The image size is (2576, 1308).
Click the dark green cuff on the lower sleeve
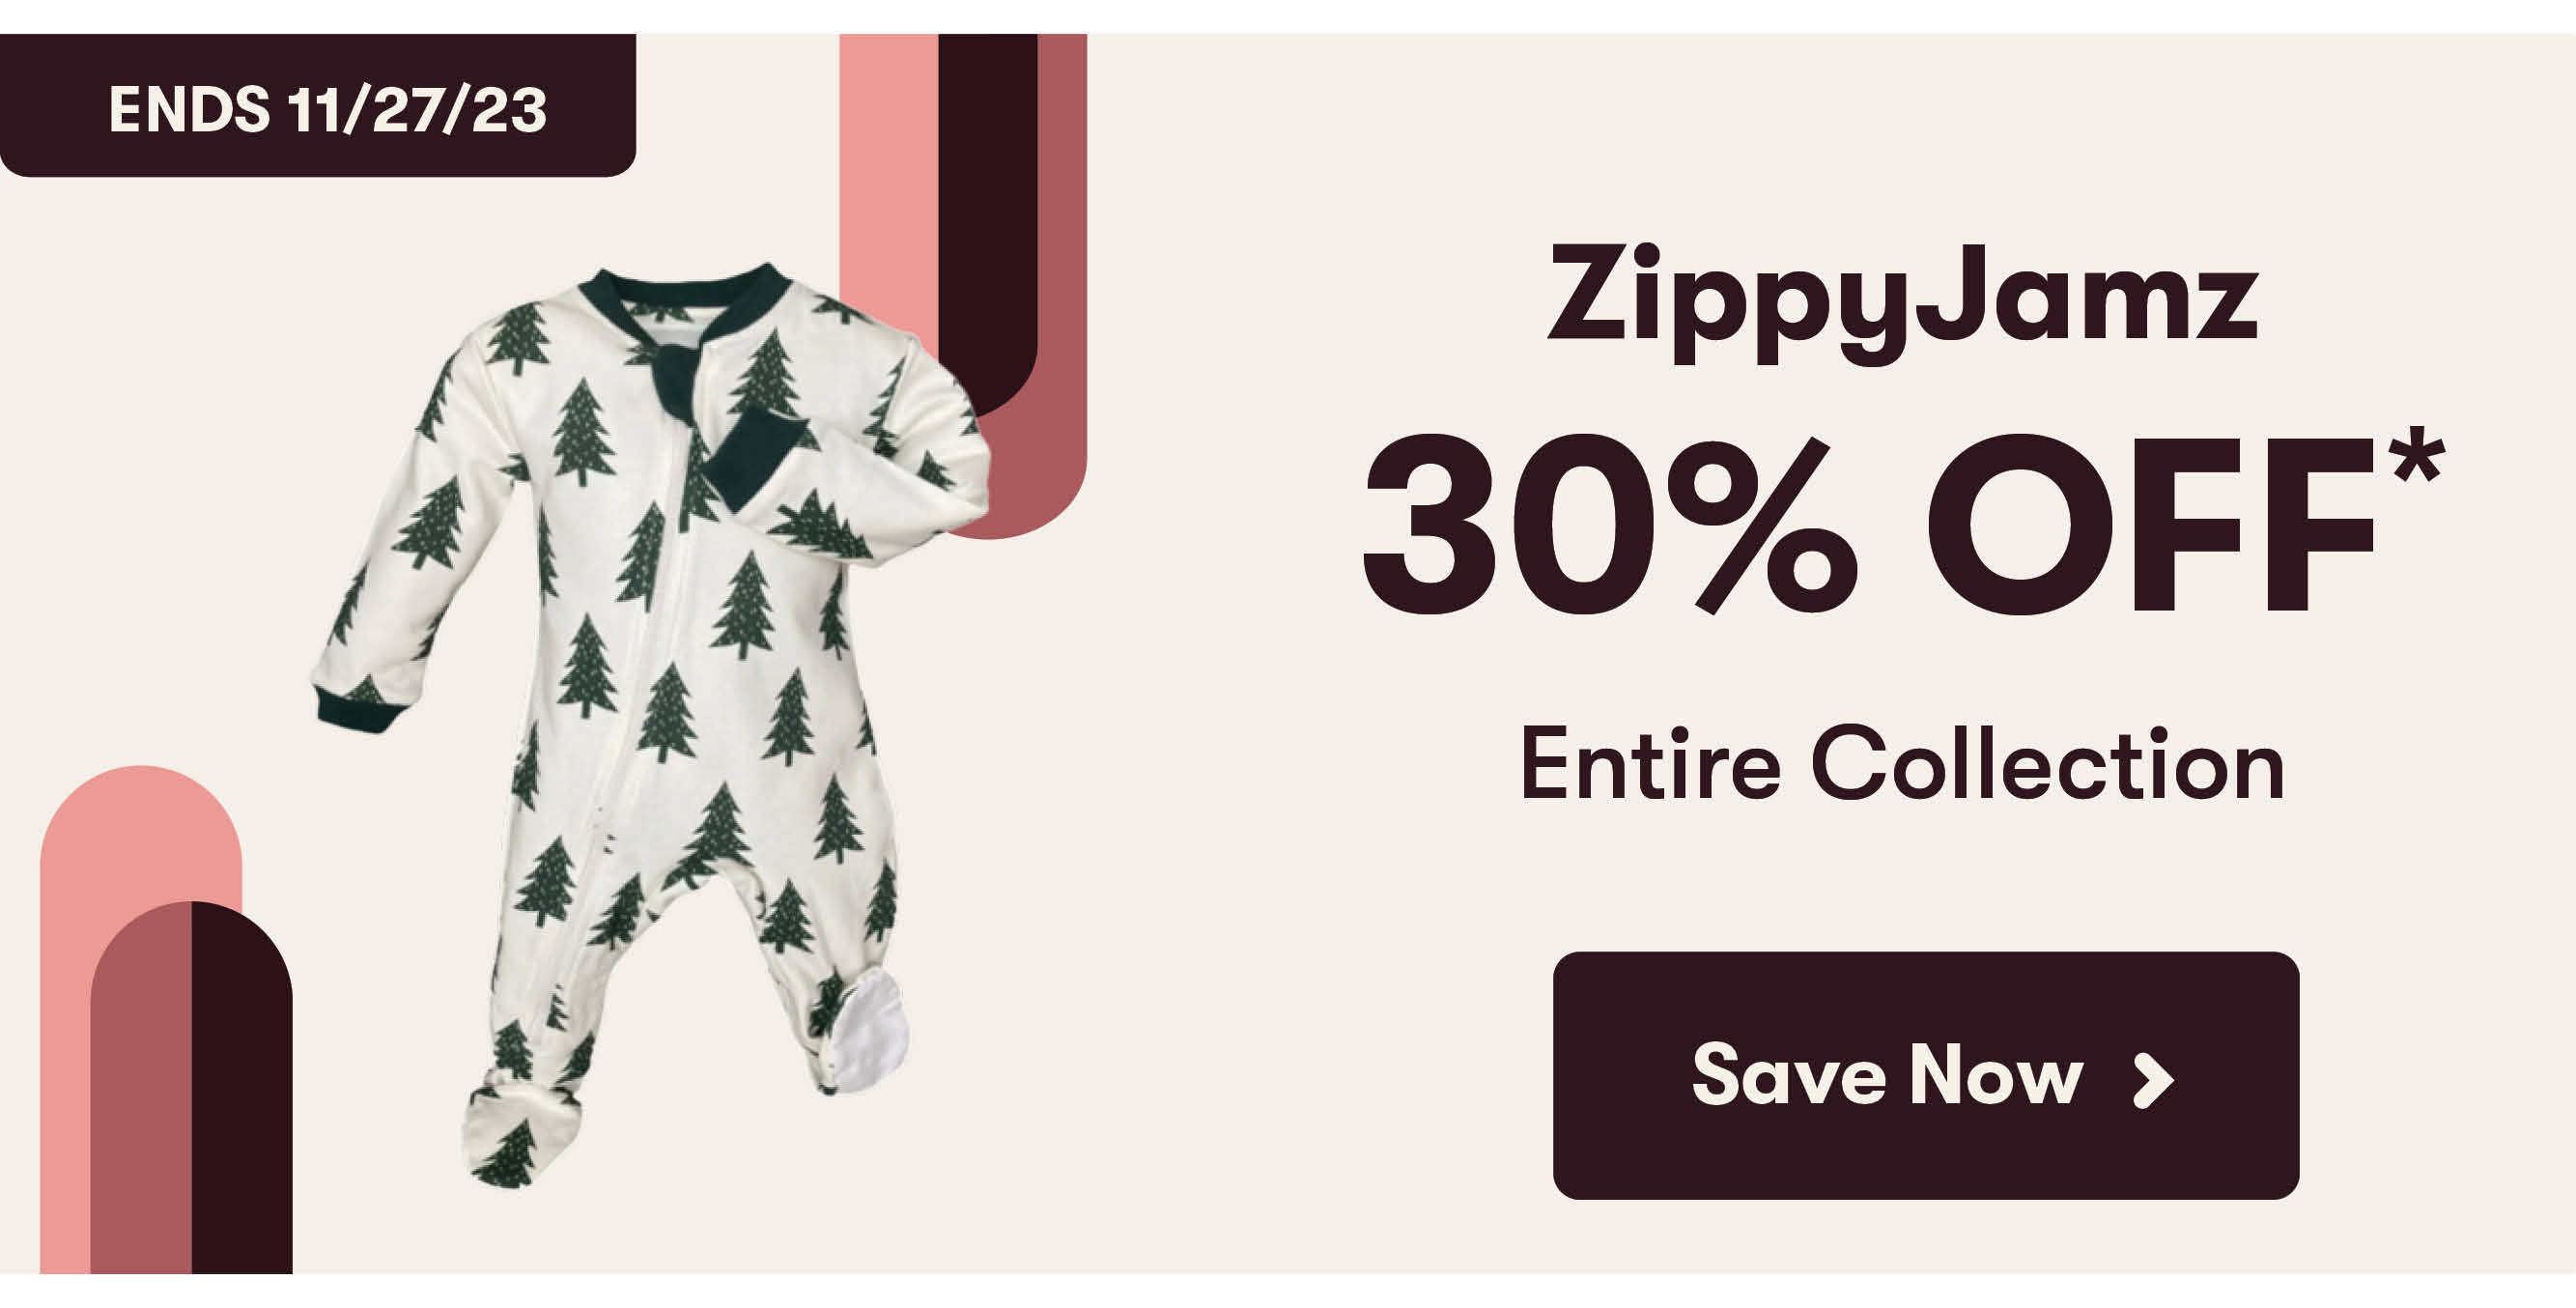point(358,711)
